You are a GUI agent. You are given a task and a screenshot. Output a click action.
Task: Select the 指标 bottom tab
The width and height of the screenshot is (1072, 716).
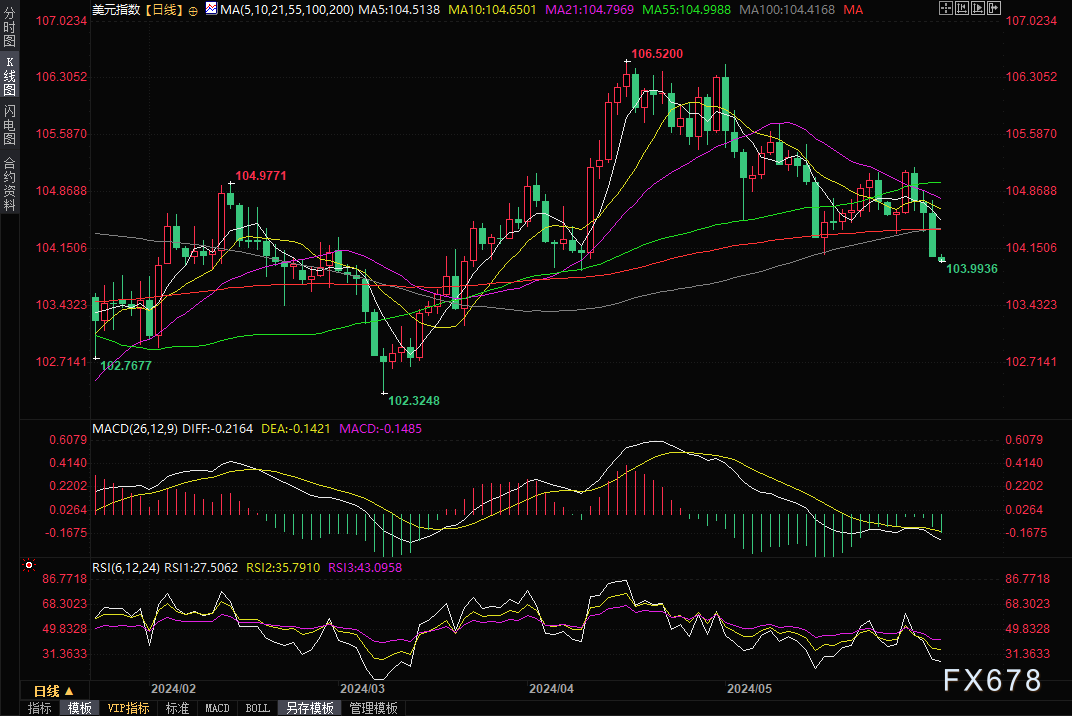pos(40,708)
